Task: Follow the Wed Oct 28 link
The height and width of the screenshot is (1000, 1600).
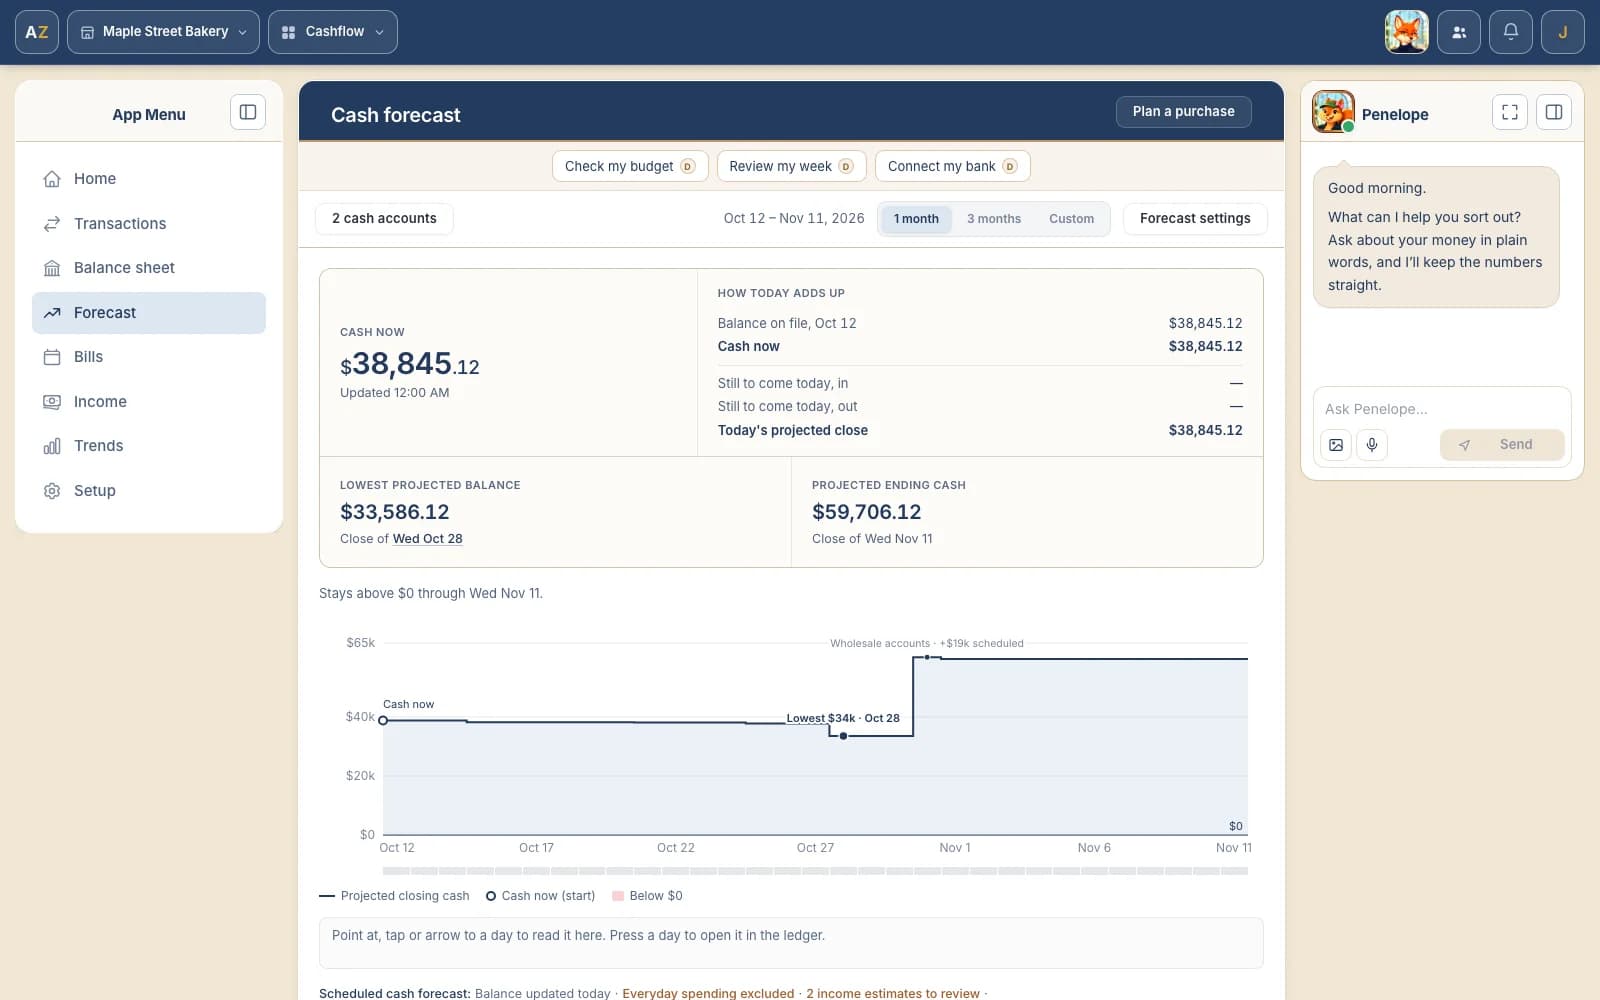Action: click(x=428, y=539)
